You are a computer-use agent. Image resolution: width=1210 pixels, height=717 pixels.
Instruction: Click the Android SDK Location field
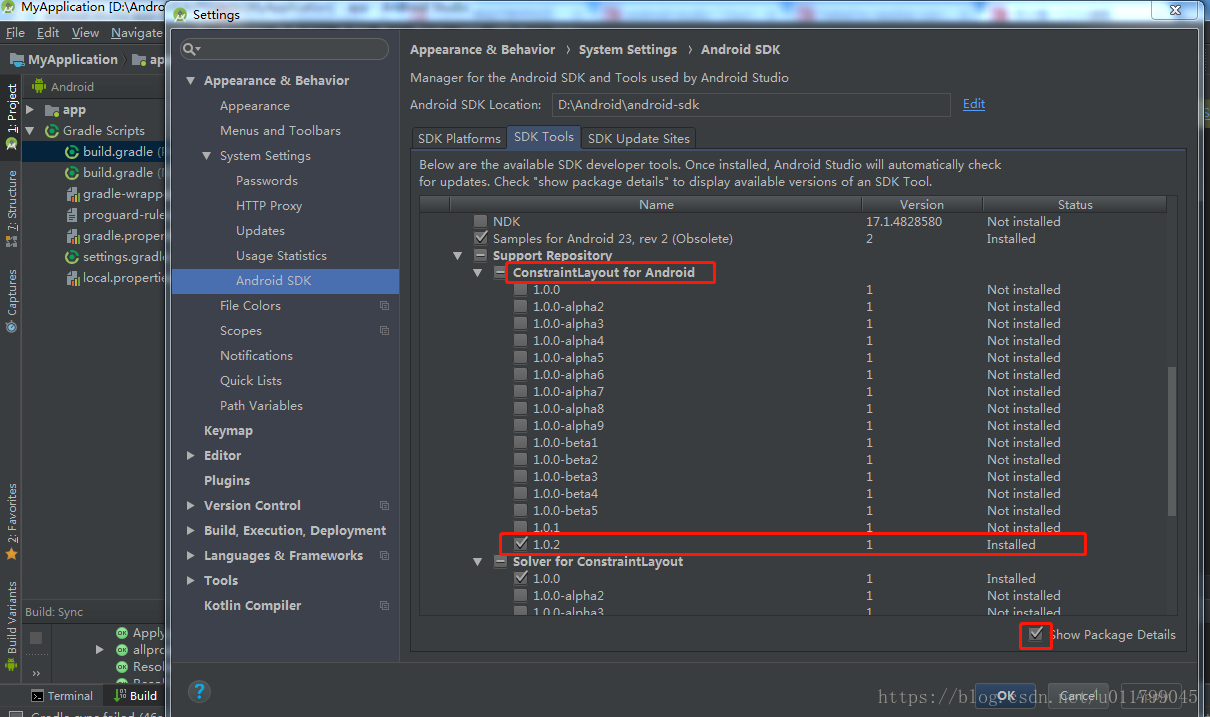(x=750, y=105)
